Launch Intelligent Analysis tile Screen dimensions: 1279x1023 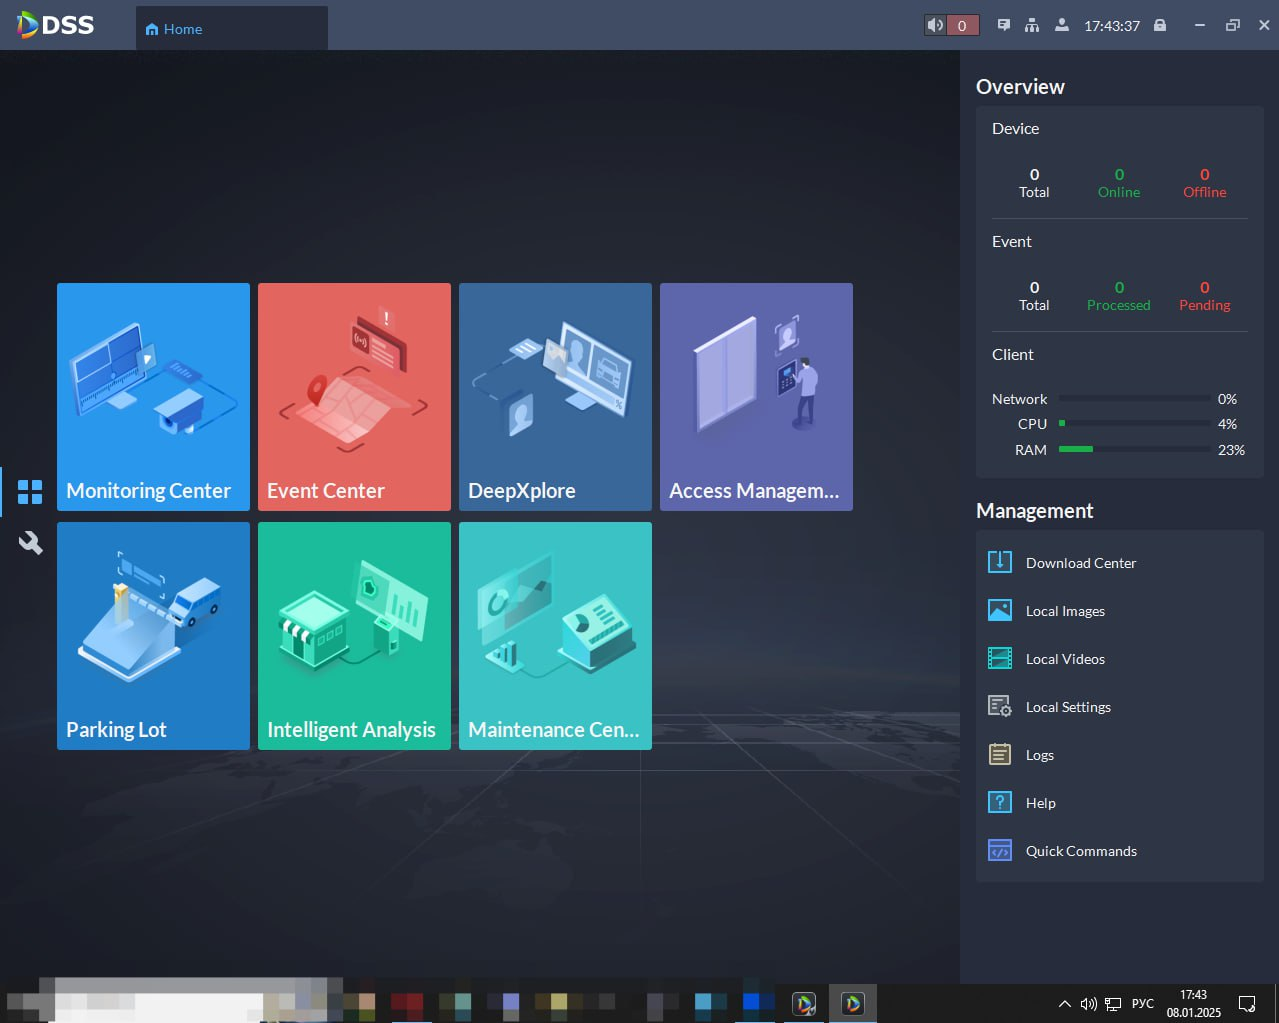354,636
